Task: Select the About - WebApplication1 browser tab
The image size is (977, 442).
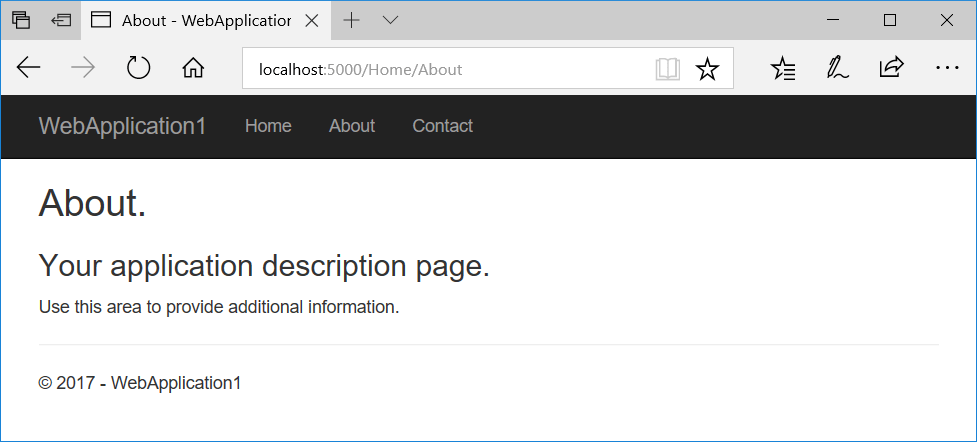Action: tap(205, 20)
